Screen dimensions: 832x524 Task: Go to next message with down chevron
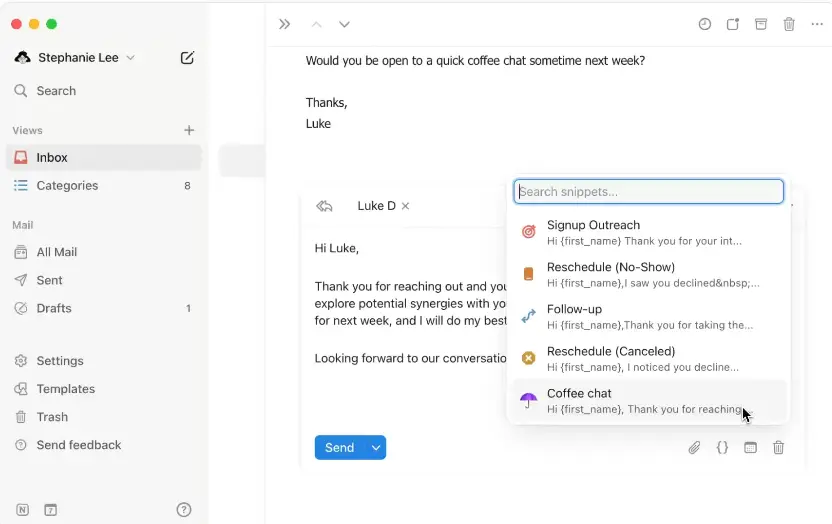pos(344,24)
